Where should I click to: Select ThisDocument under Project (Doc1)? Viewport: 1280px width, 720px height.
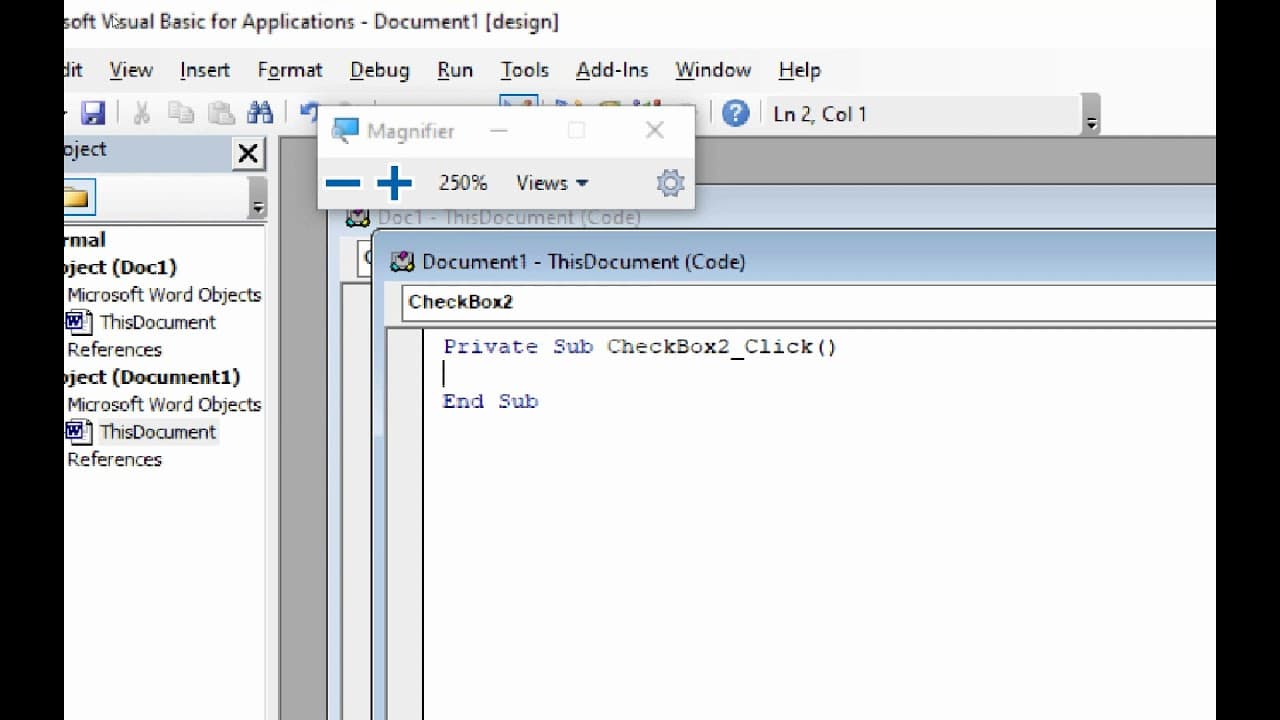pos(157,322)
